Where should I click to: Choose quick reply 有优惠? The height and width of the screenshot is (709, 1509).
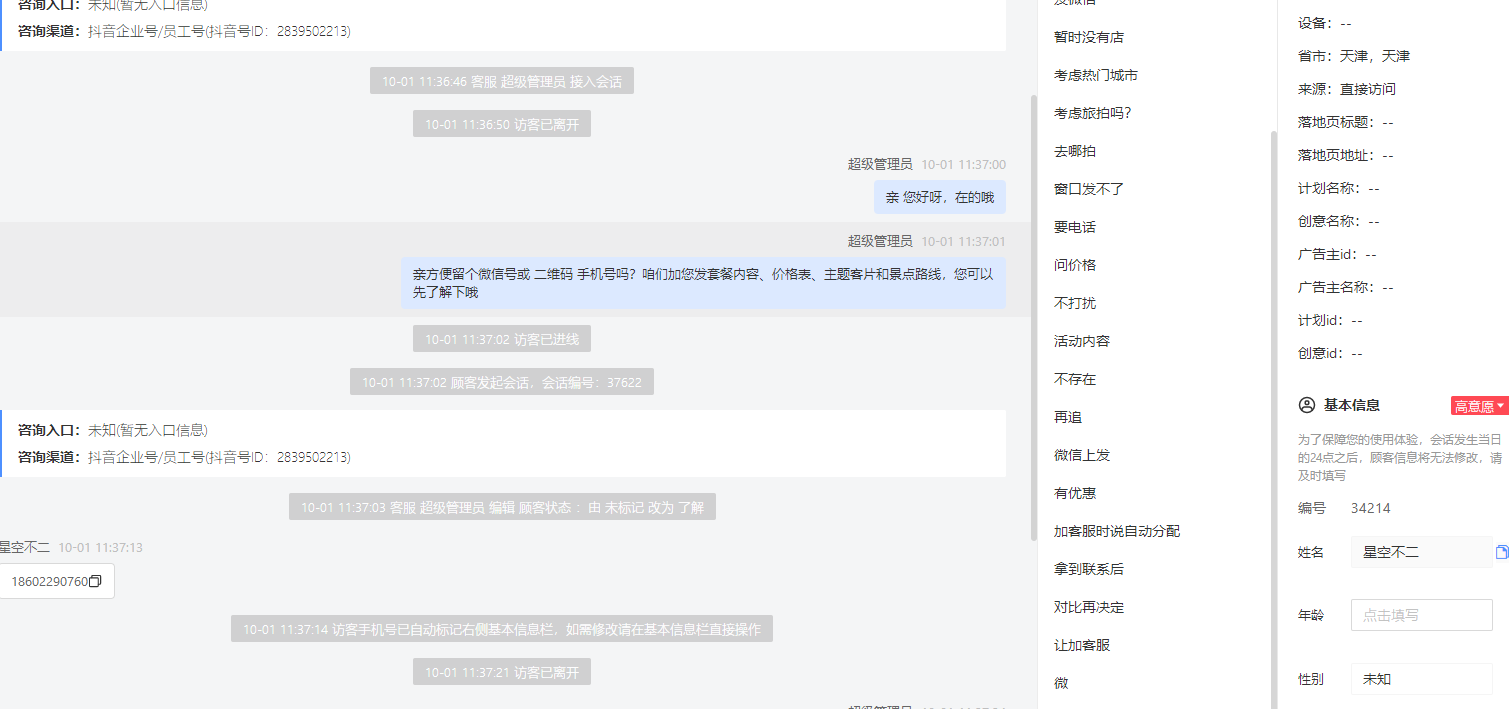pyautogui.click(x=1075, y=493)
